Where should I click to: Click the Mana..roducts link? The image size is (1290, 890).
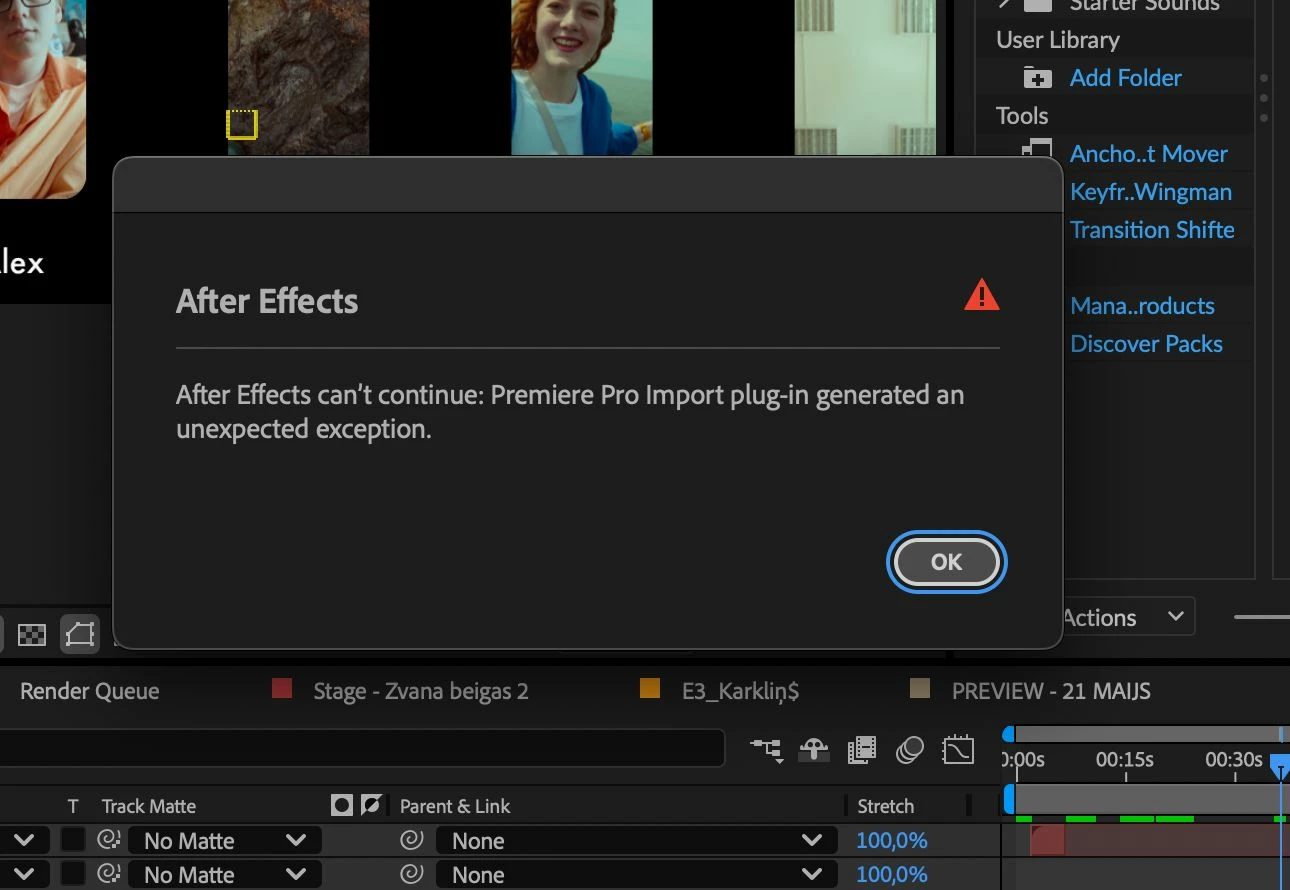pyautogui.click(x=1142, y=306)
